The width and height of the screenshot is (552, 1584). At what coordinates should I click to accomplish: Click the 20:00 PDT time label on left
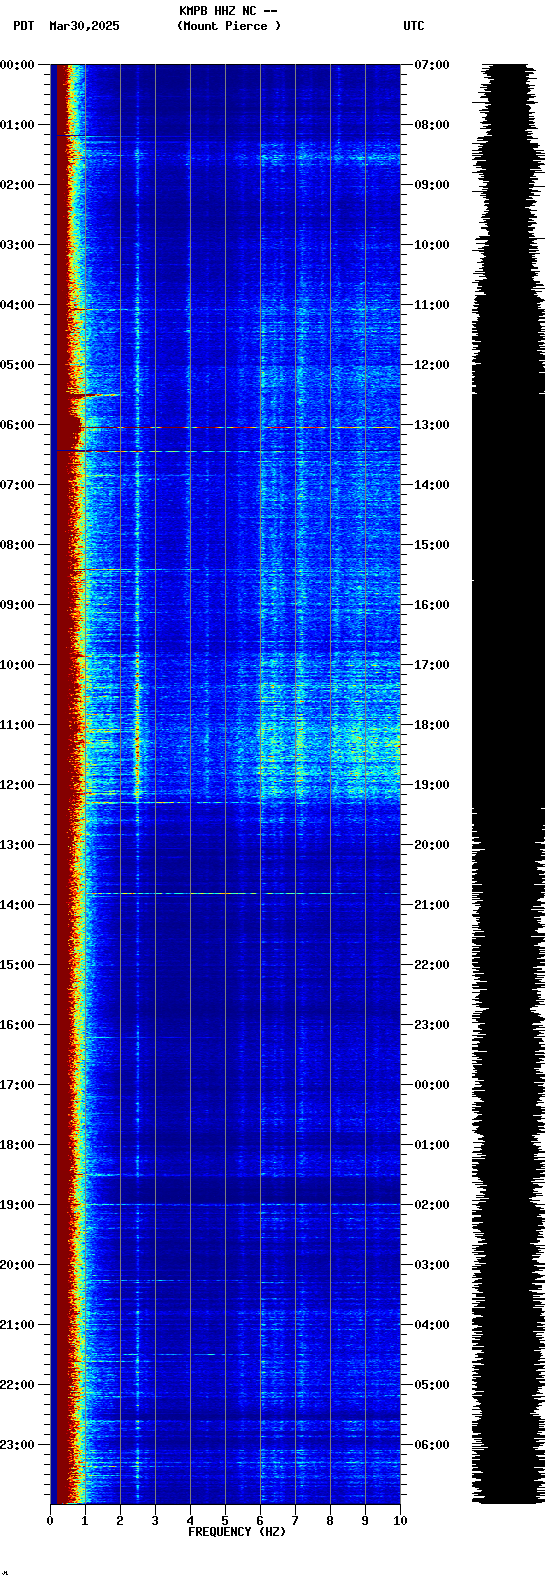[x=17, y=1265]
